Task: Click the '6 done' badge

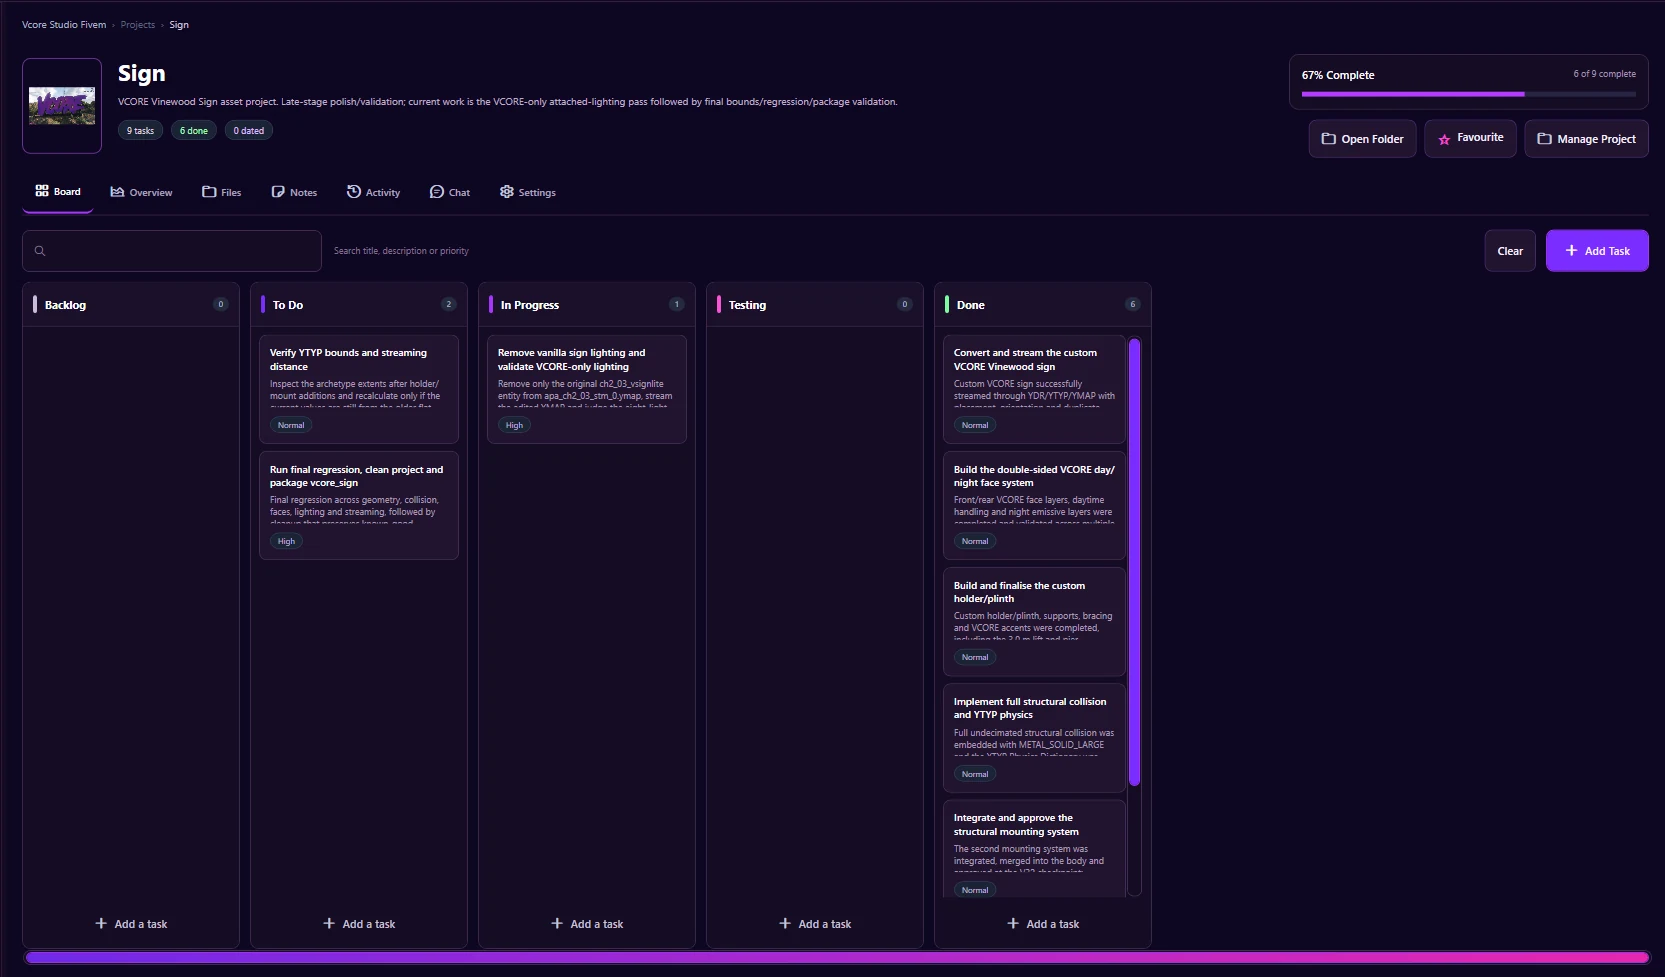Action: [x=194, y=131]
